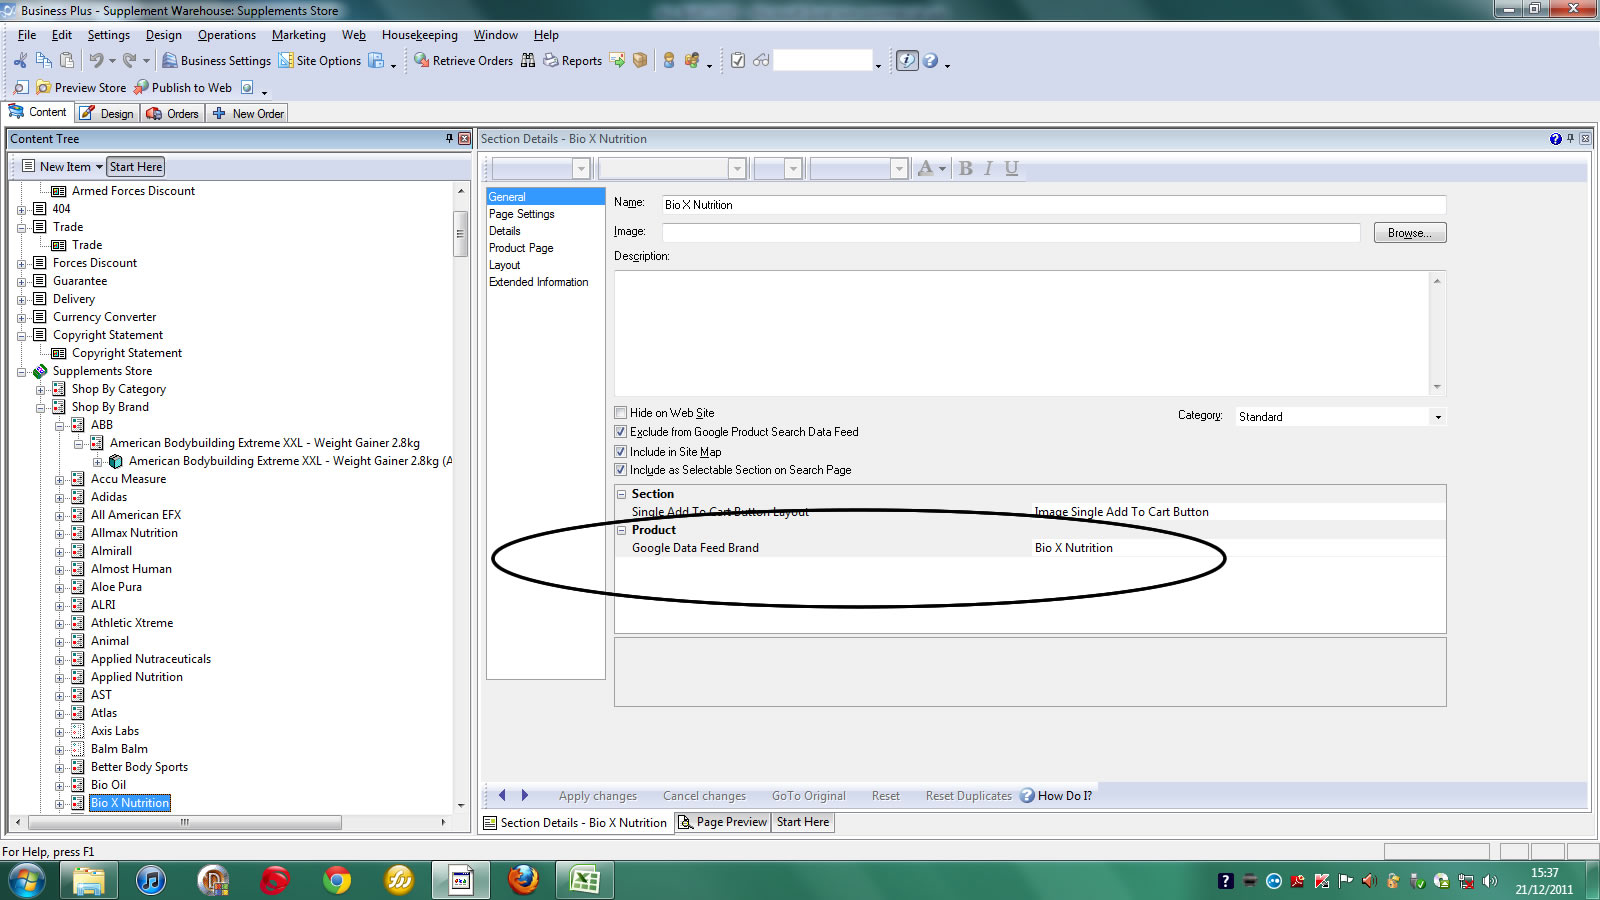This screenshot has width=1600, height=900.
Task: Click the bold formatting B icon
Action: coord(965,168)
